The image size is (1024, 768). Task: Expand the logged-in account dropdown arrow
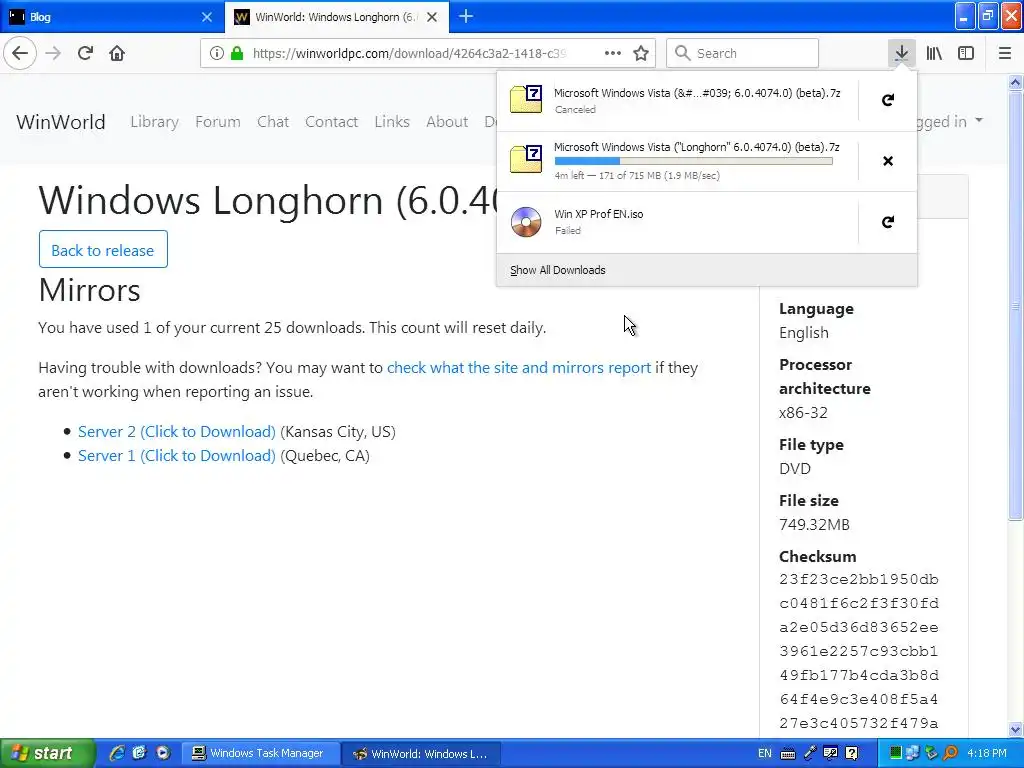978,120
